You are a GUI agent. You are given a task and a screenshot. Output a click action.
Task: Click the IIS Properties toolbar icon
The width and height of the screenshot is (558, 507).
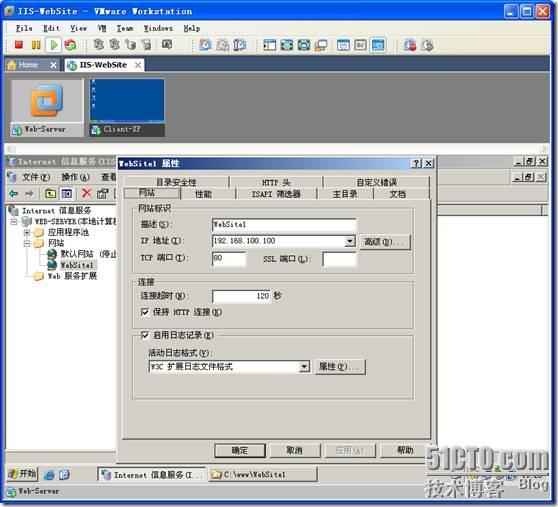click(x=103, y=194)
